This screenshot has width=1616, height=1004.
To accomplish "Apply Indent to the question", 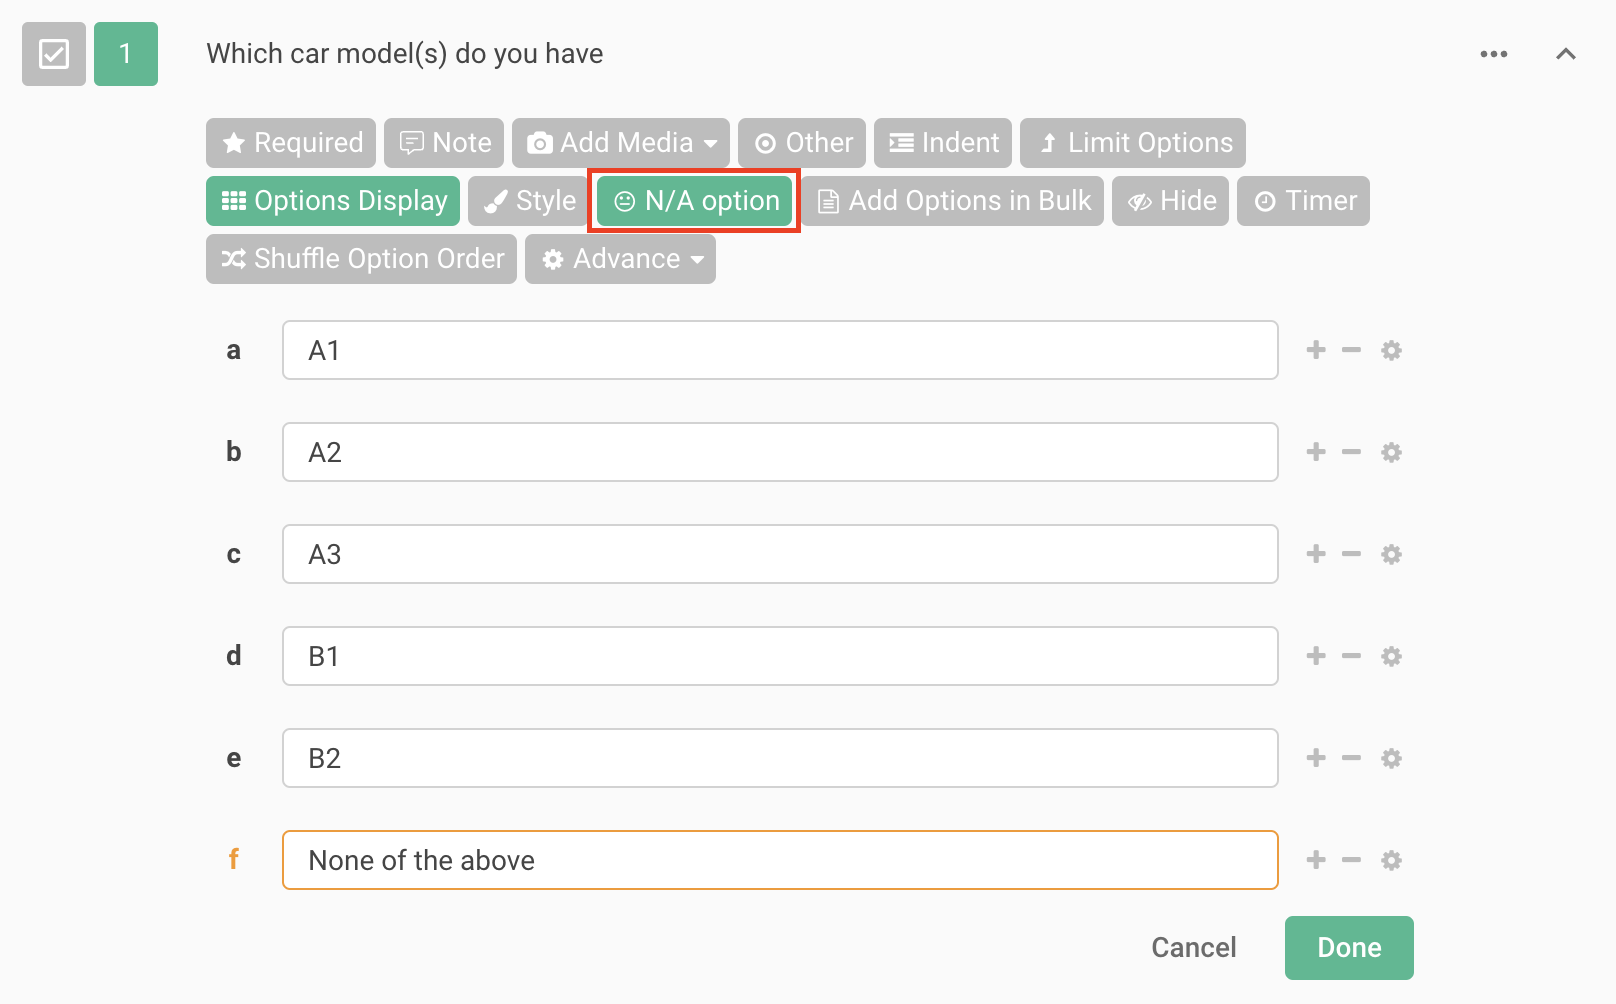I will (941, 143).
